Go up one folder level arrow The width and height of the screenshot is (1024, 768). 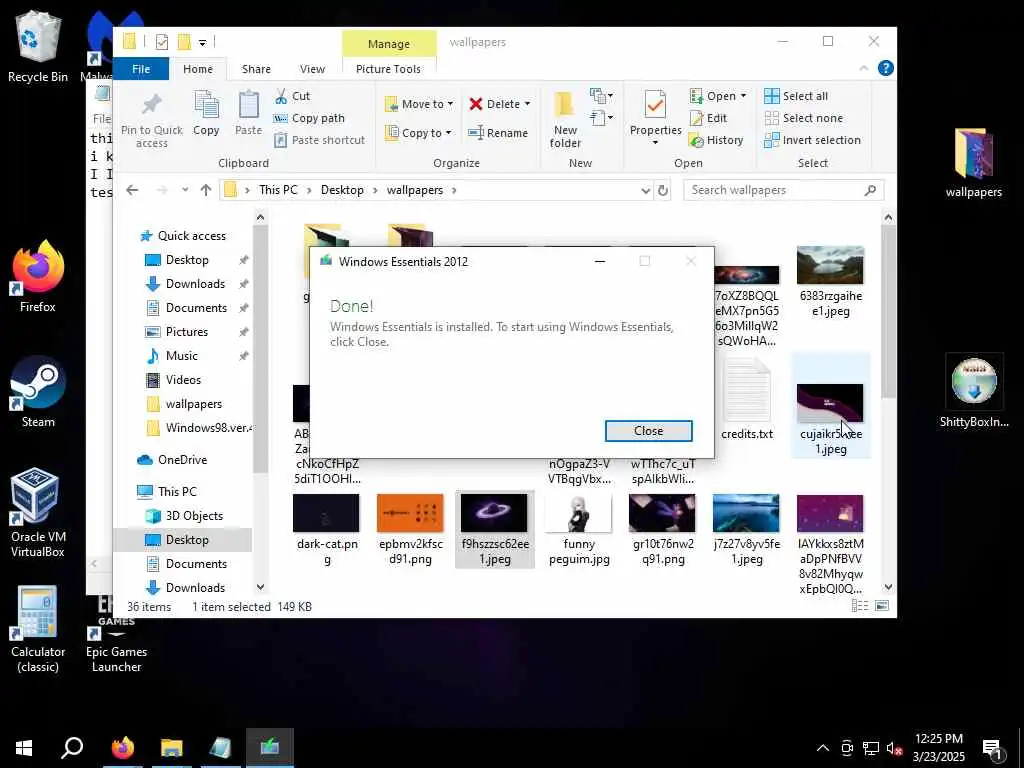click(x=206, y=190)
